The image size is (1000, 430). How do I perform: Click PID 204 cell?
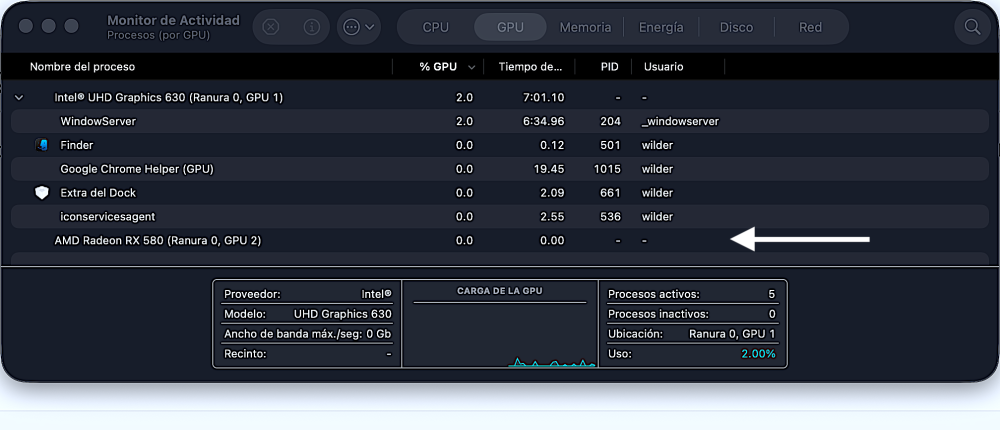point(611,121)
